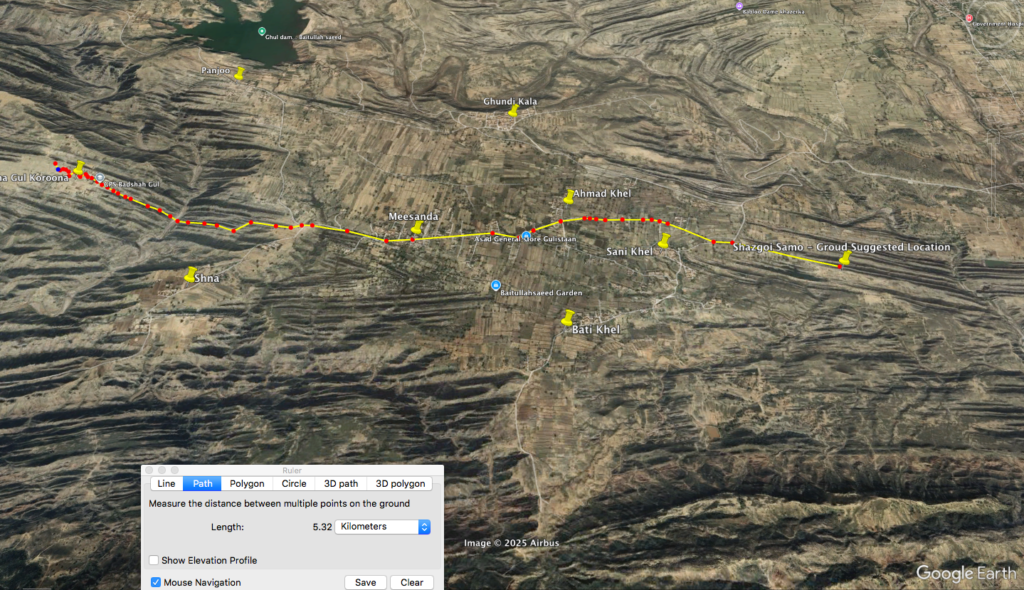Click the Bati Khel yellow pushpin
The image size is (1024, 590).
[x=568, y=318]
